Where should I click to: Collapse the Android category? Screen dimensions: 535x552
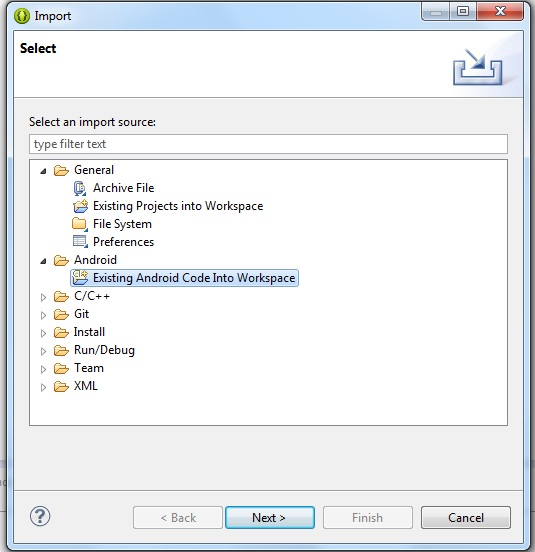[43, 261]
